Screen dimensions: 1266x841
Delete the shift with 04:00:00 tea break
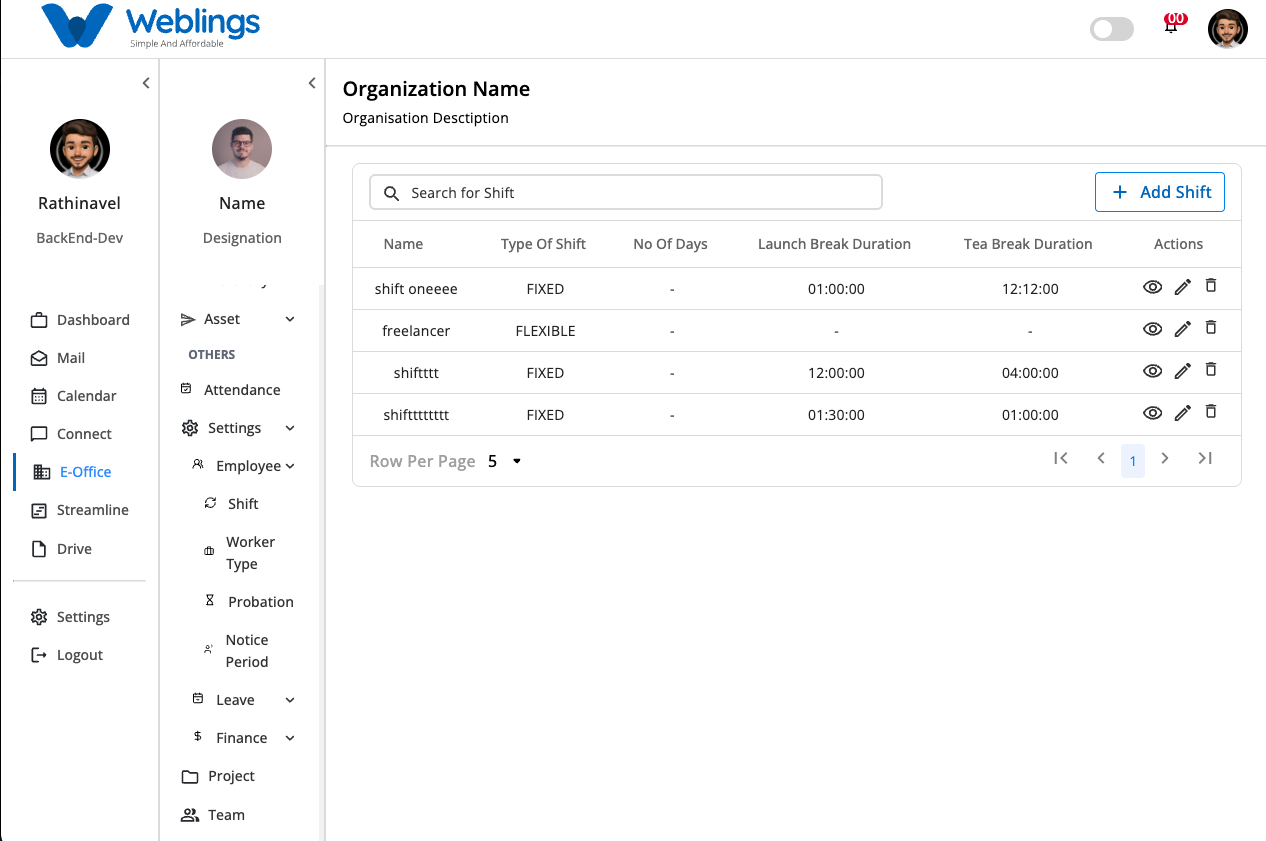[x=1210, y=370]
